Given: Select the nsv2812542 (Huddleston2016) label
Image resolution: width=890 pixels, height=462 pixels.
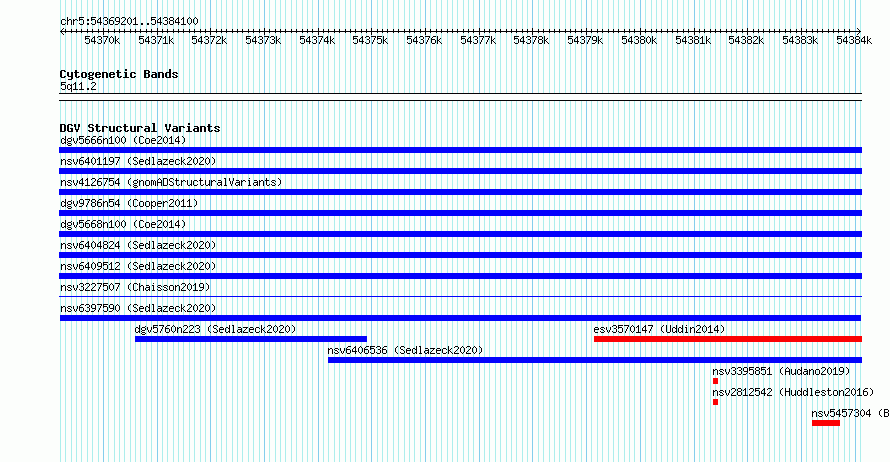Looking at the screenshot, I should click(x=793, y=392).
